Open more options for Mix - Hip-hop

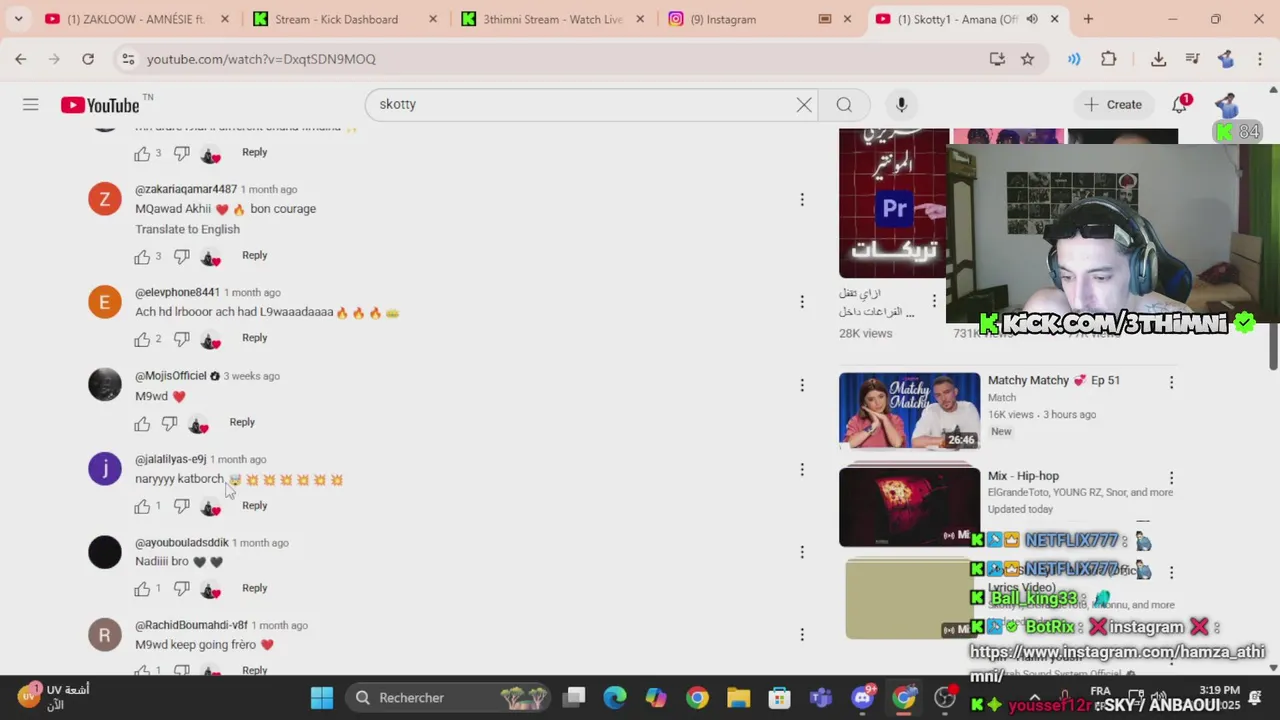tap(1171, 478)
